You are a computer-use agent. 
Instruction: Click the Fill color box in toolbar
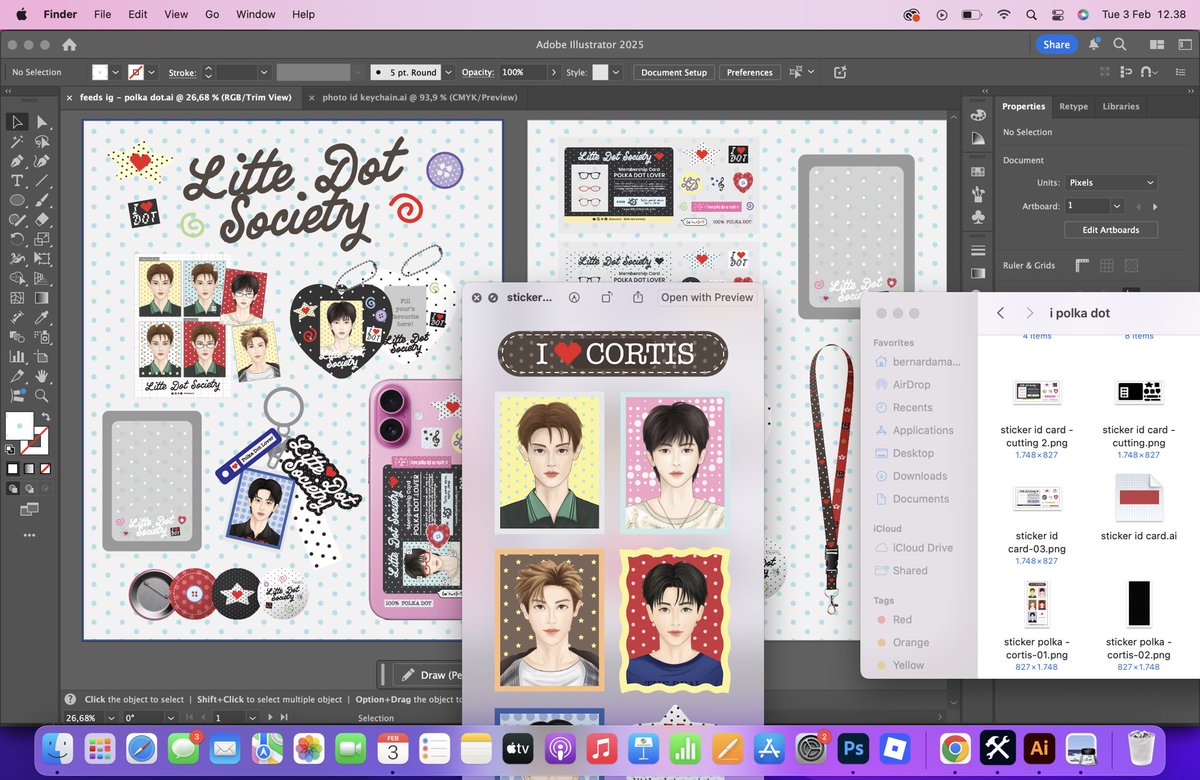(x=19, y=426)
